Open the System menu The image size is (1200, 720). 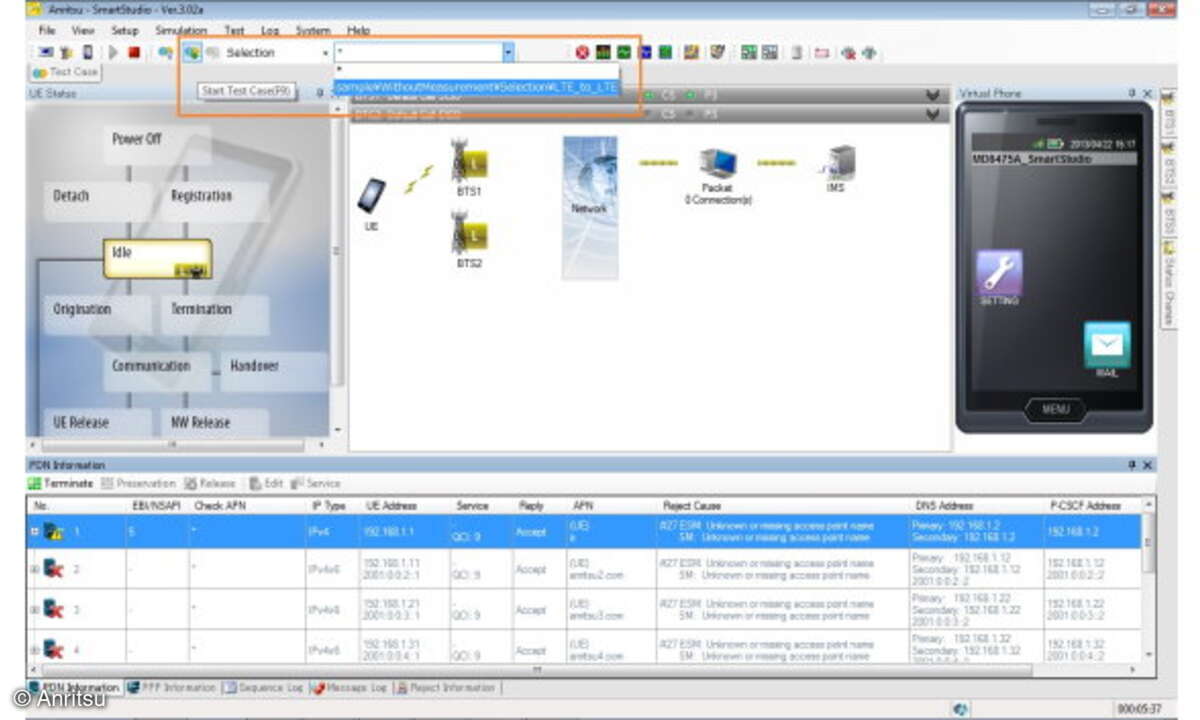313,31
